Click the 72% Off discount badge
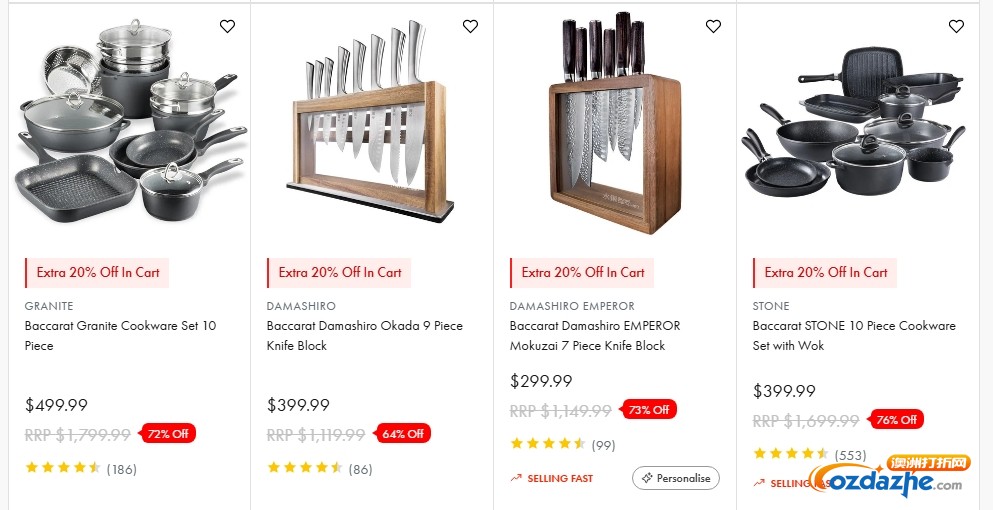This screenshot has width=993, height=510. [x=168, y=434]
